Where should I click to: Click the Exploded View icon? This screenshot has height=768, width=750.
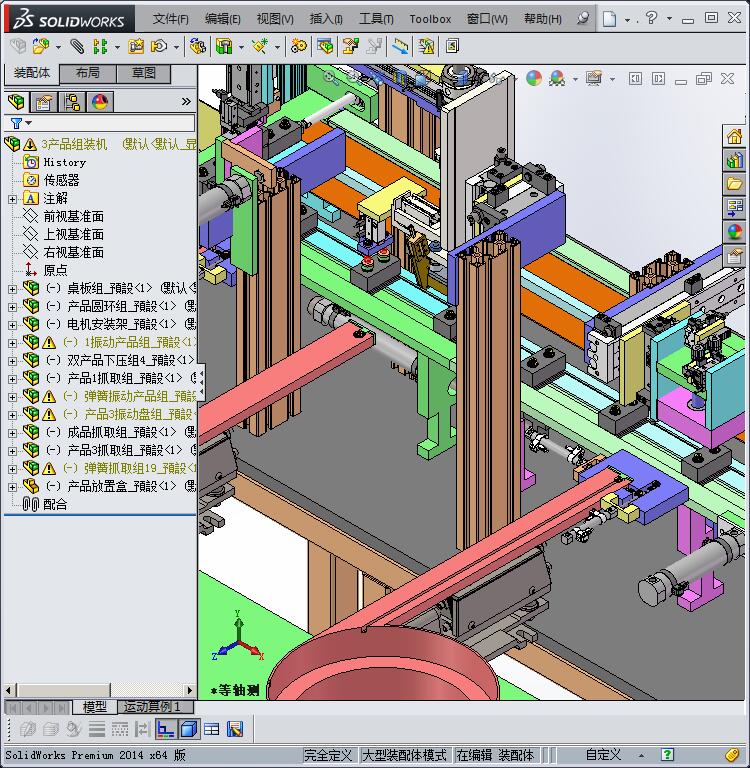[x=351, y=47]
